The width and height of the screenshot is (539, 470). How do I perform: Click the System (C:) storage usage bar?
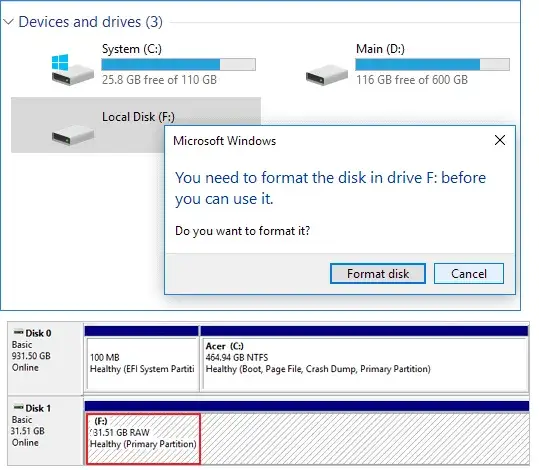click(178, 64)
